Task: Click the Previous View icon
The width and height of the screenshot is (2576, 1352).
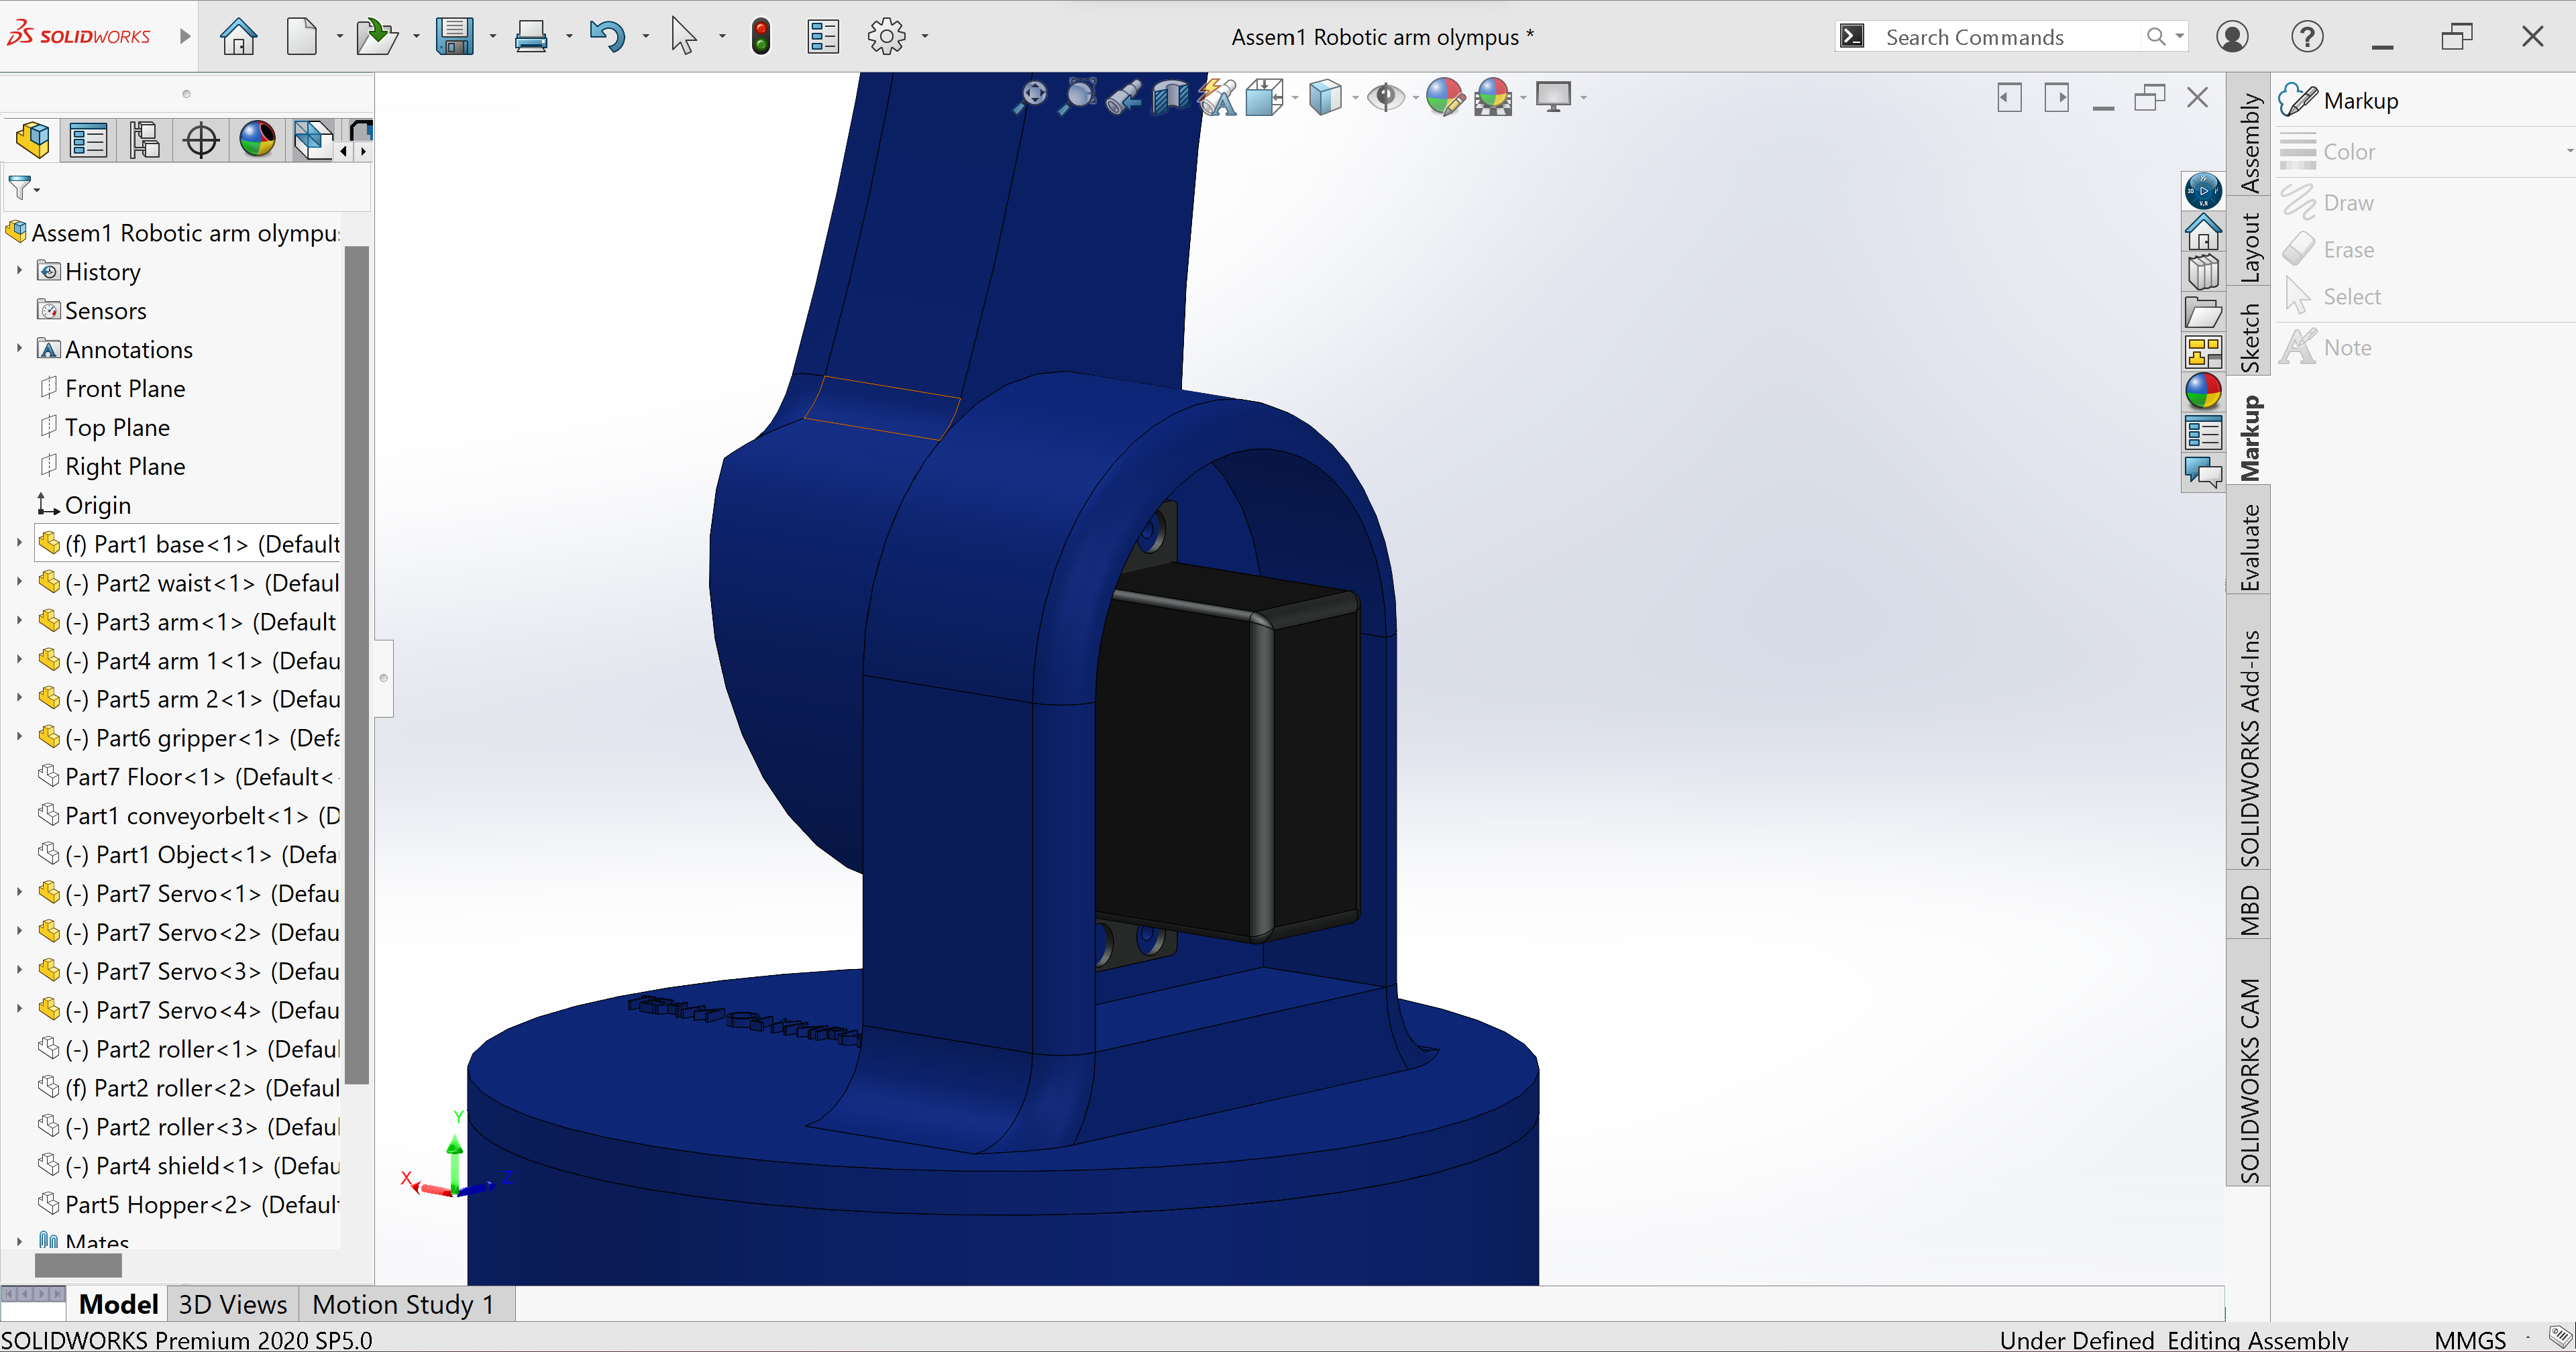Action: (1123, 97)
